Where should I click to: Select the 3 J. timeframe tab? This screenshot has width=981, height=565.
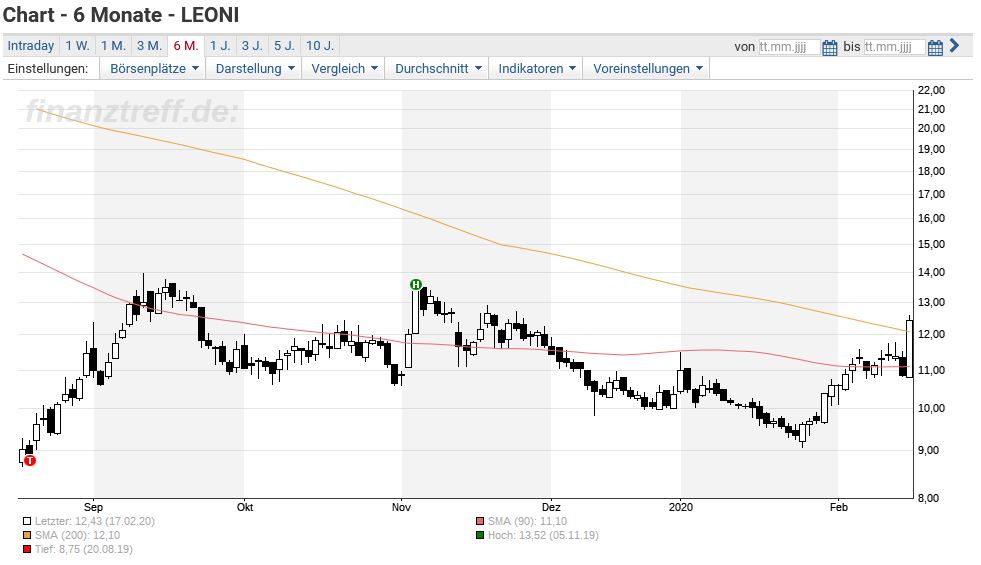tap(252, 46)
